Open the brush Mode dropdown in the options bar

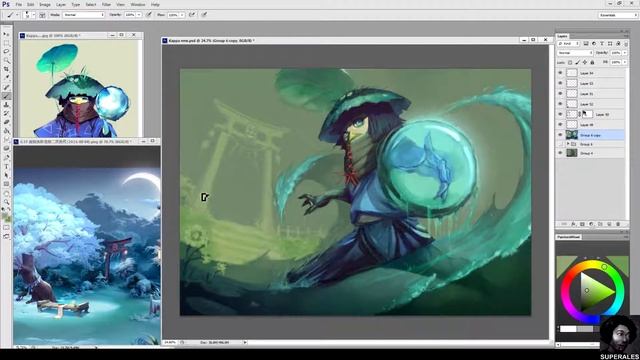(84, 15)
